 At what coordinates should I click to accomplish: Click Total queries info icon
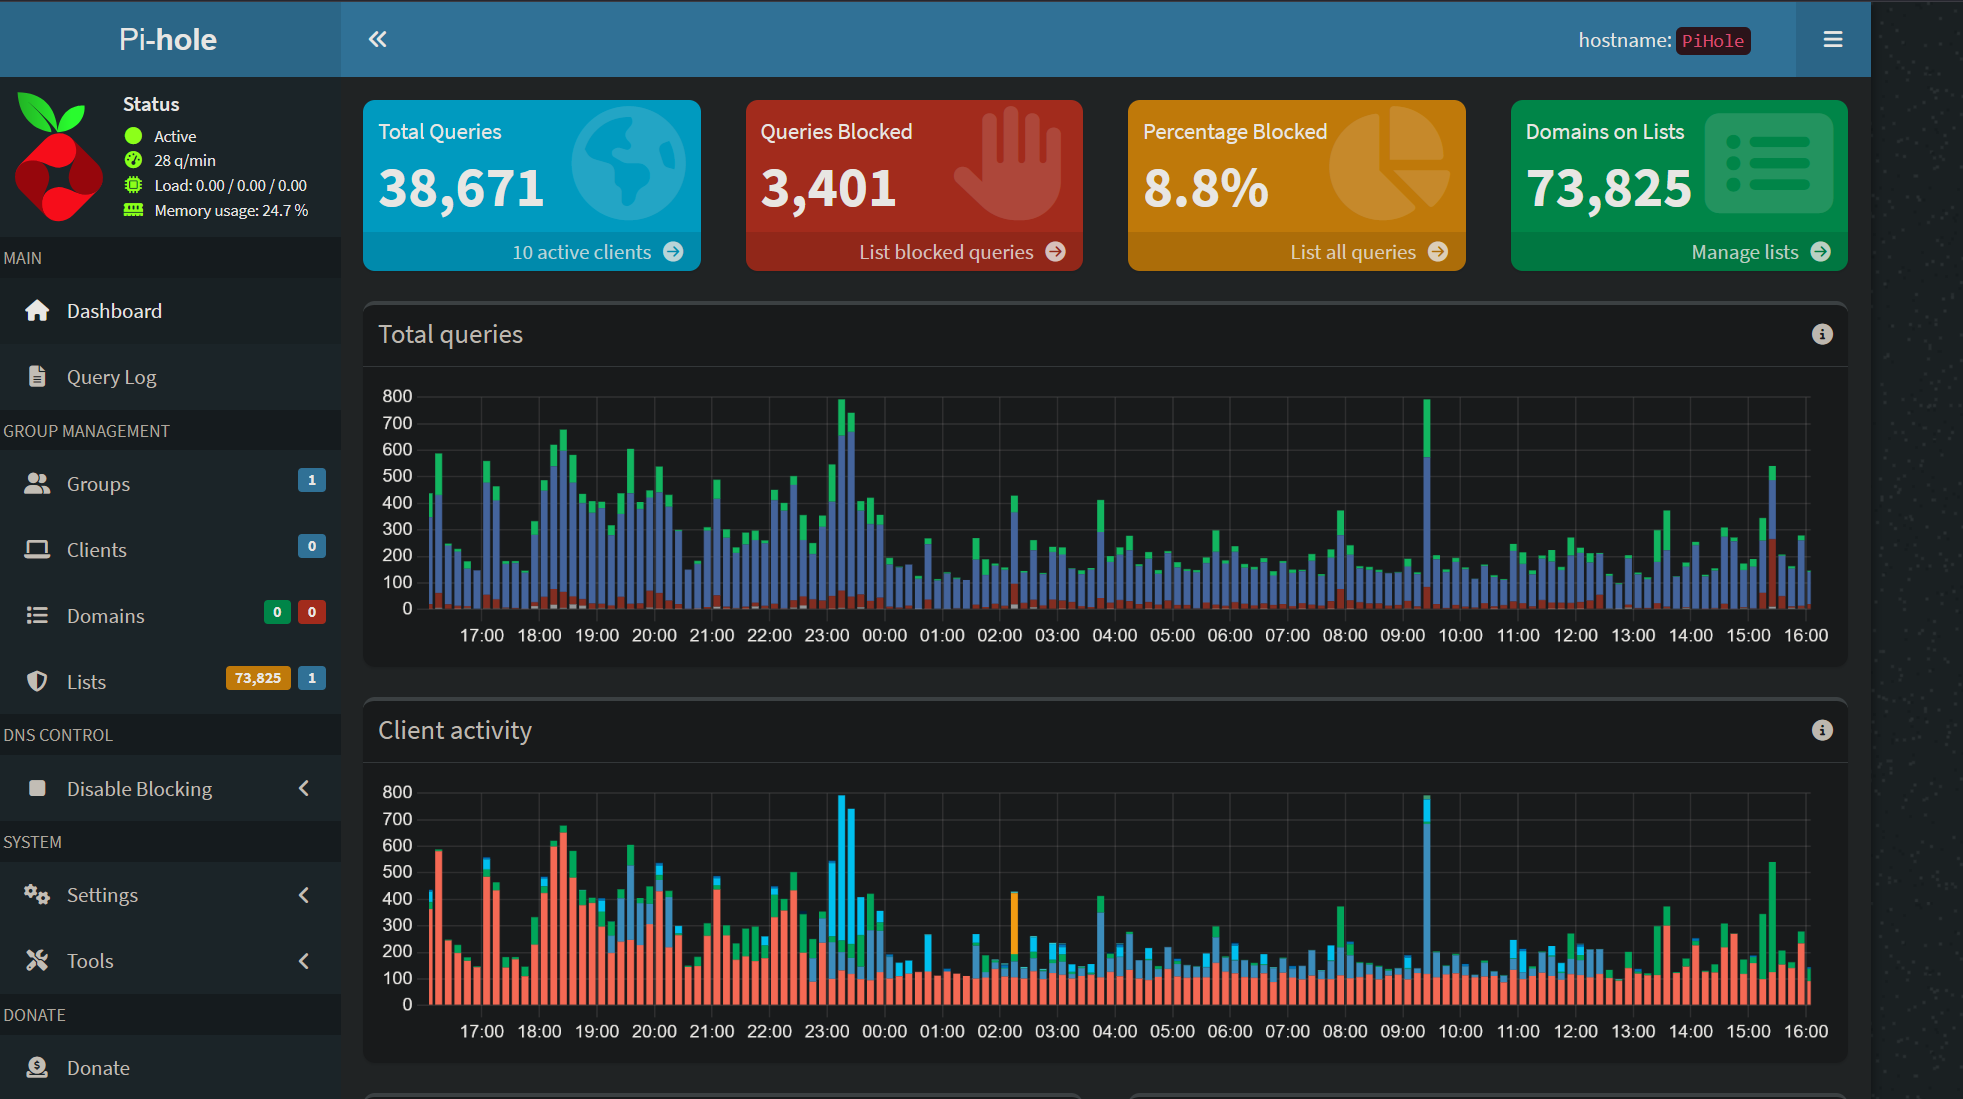(1822, 334)
